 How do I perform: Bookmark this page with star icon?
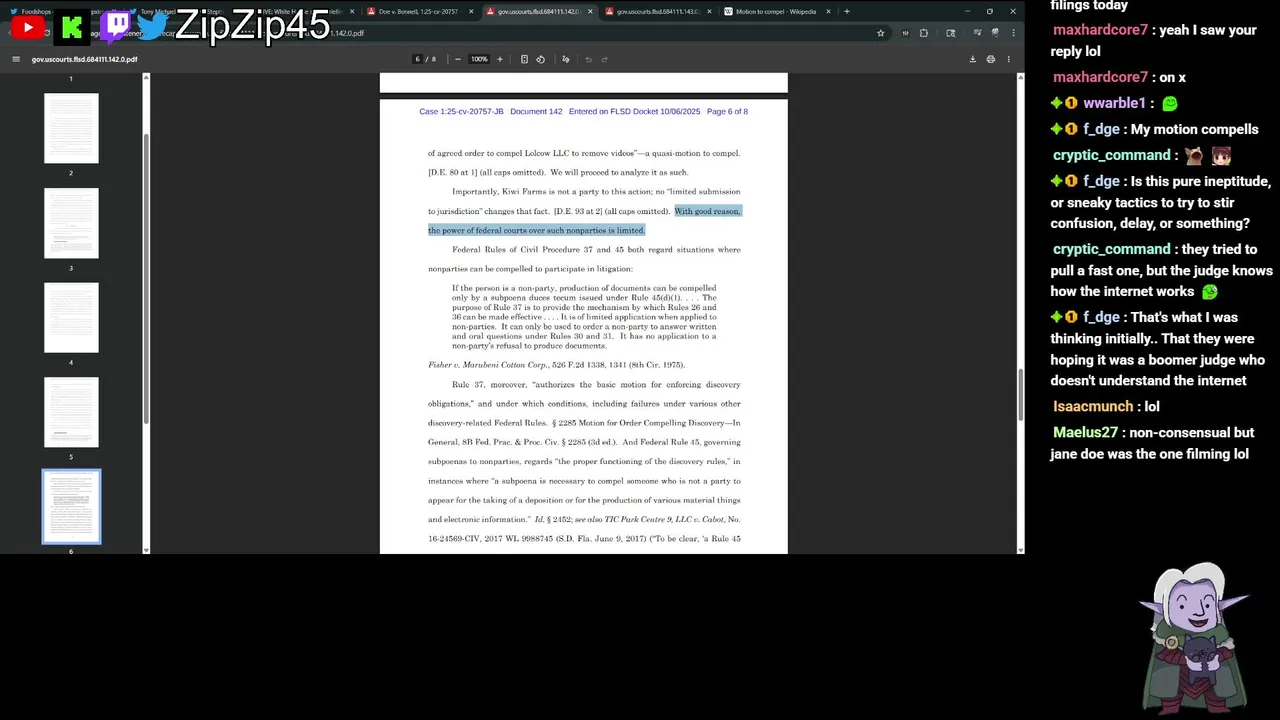(880, 33)
